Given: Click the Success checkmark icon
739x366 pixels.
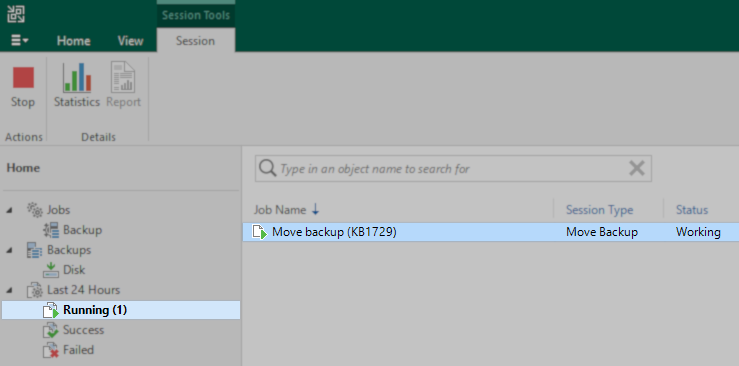Looking at the screenshot, I should tap(51, 330).
